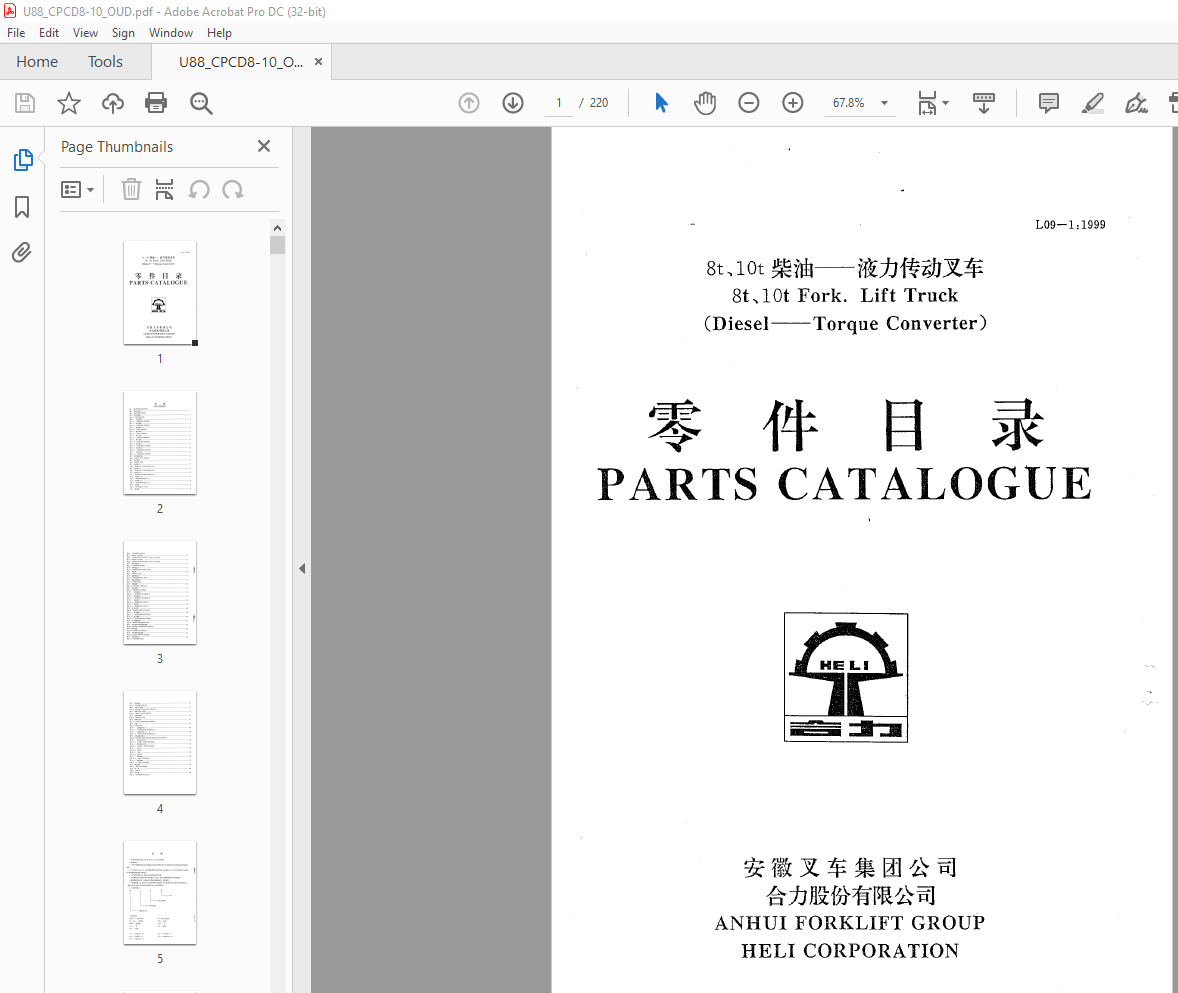
Task: Click the page number input field
Action: (559, 103)
